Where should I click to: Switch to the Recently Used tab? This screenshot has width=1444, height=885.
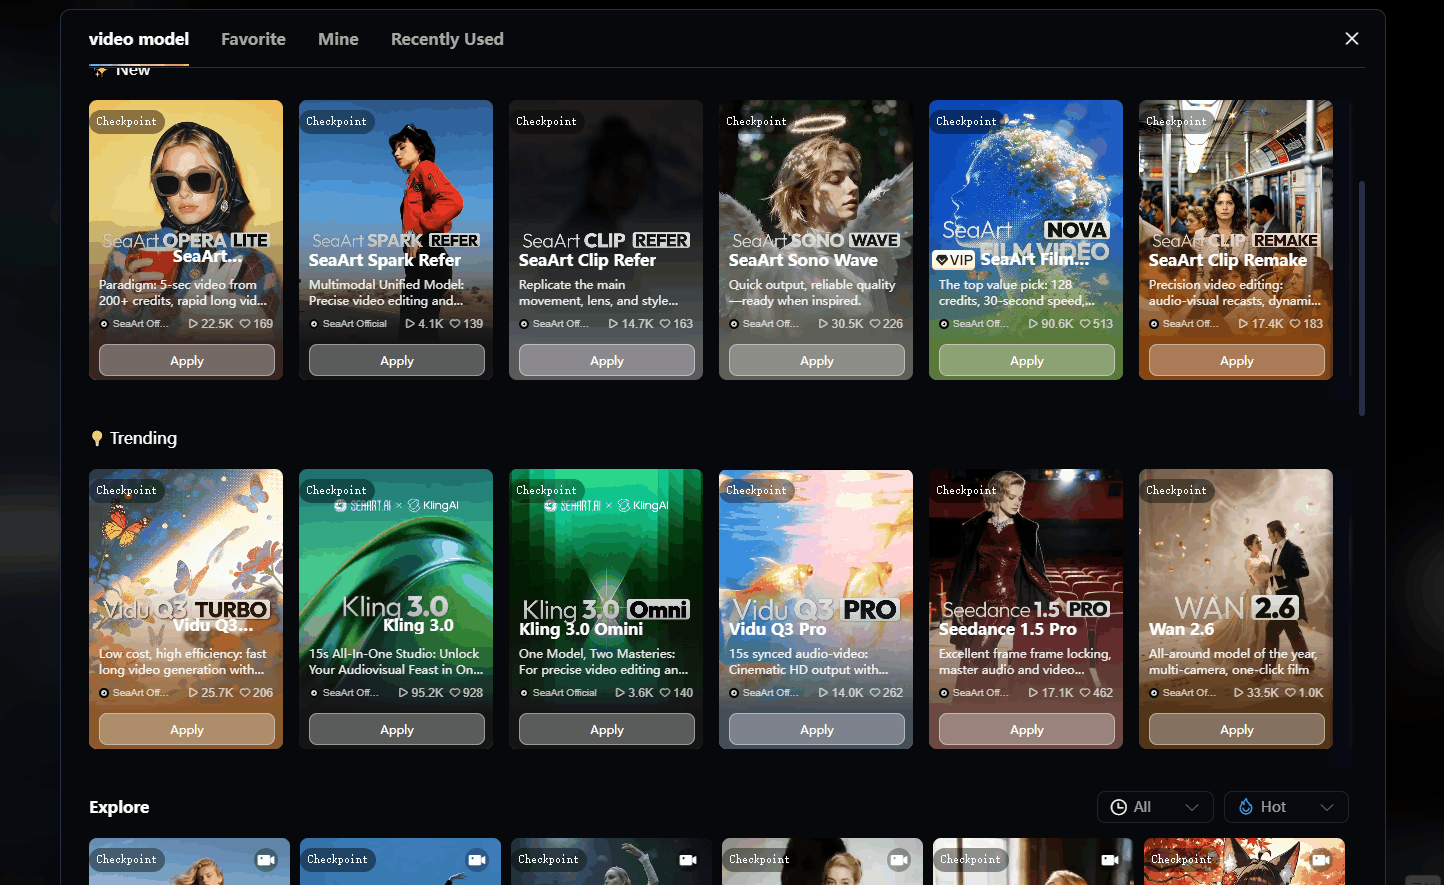click(447, 39)
